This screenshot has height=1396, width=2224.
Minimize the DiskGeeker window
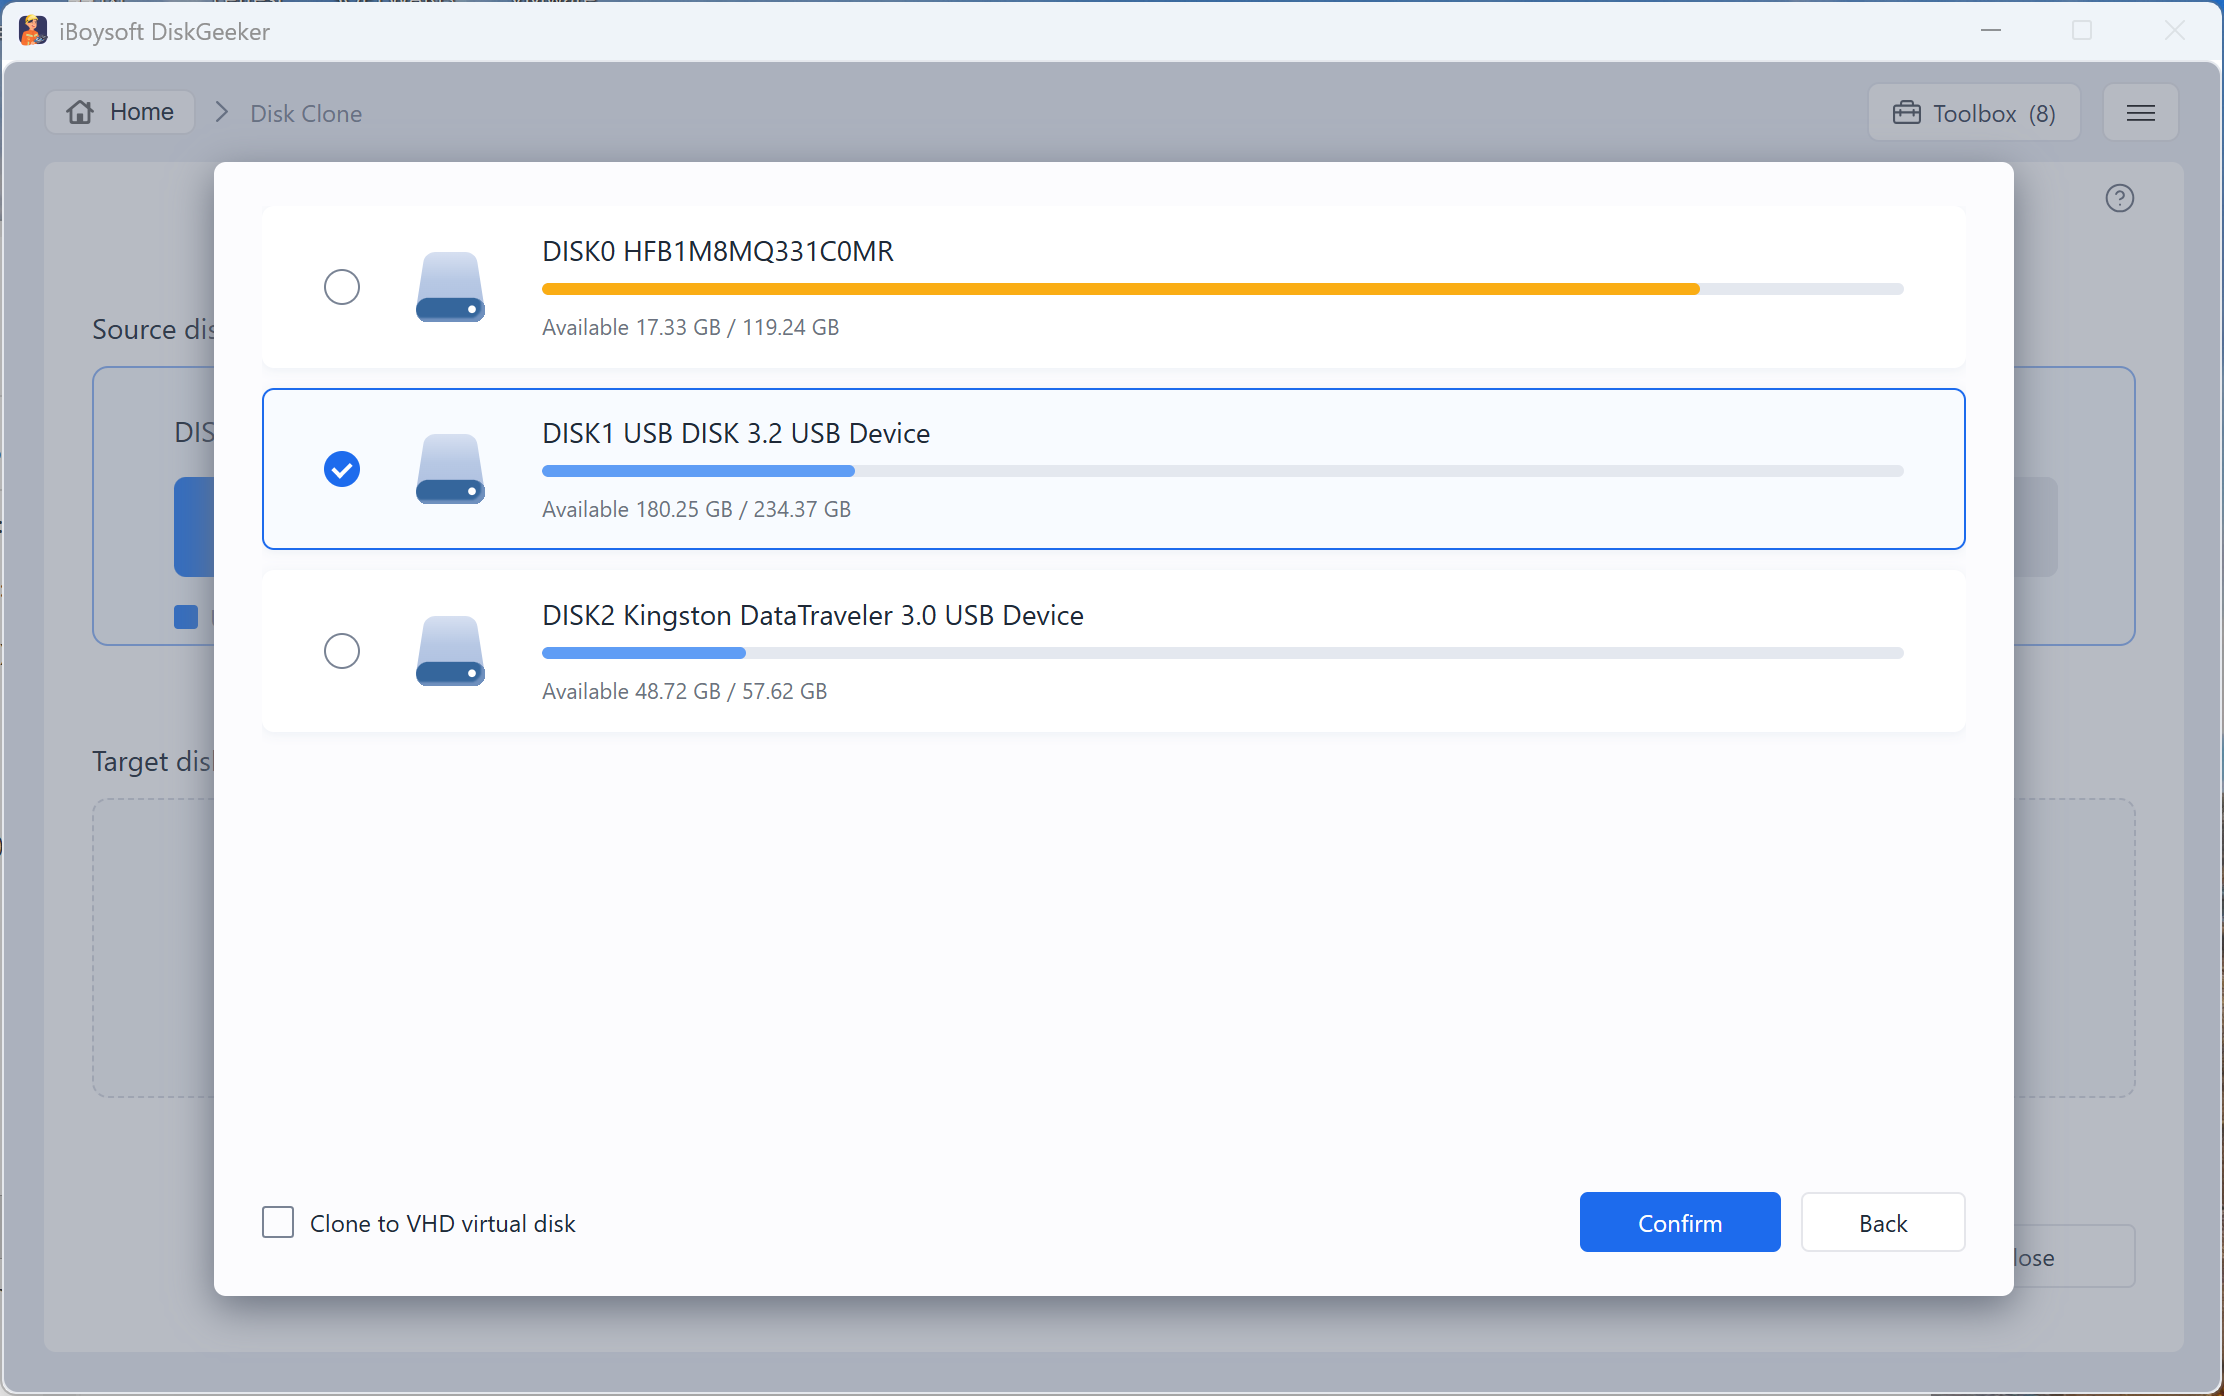click(1991, 31)
